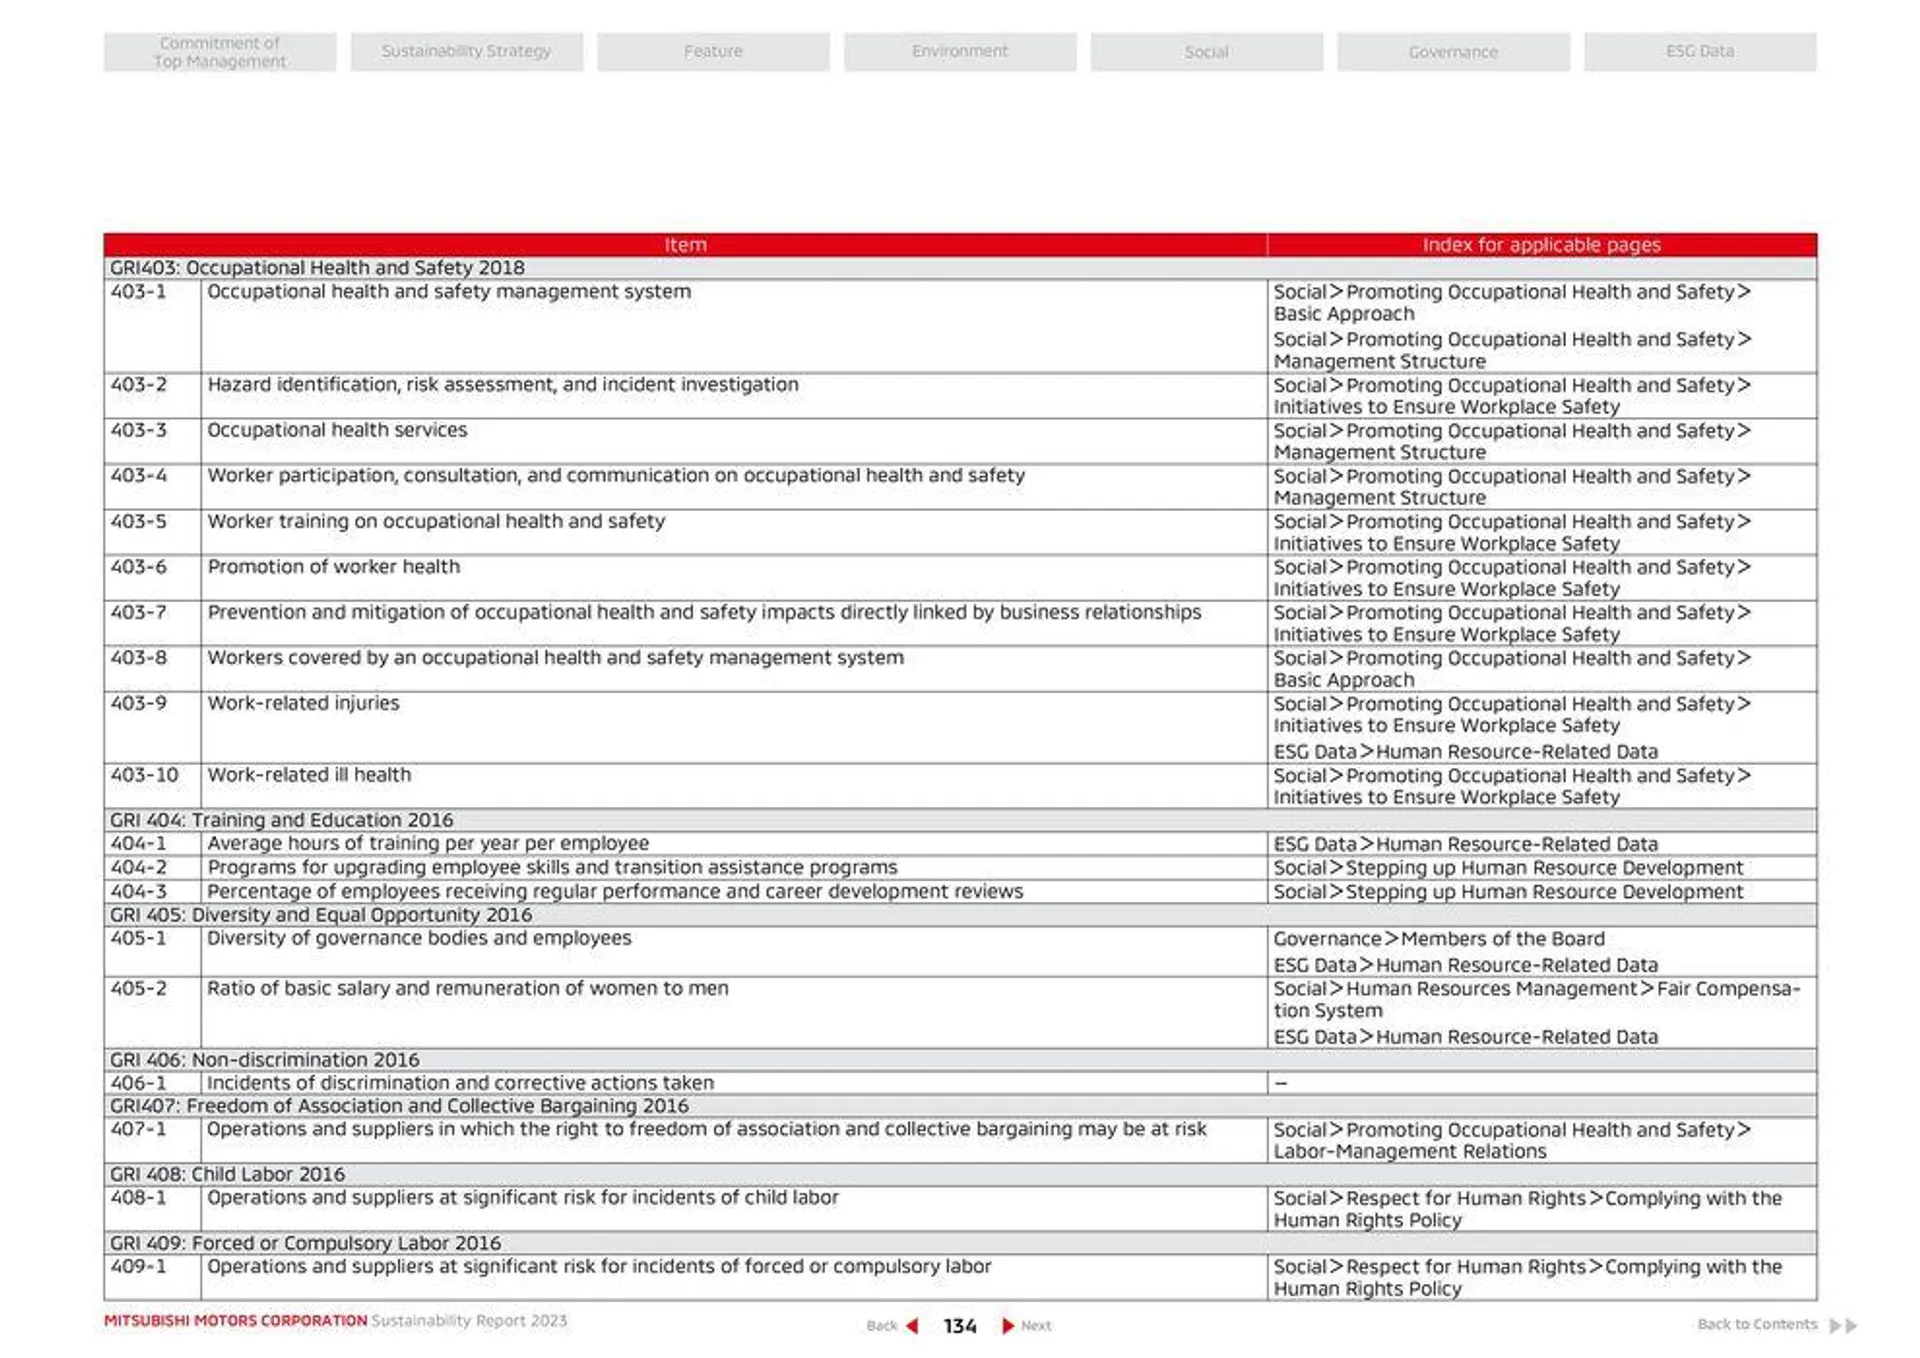Select the 407-1 row code
1920x1358 pixels.
(x=138, y=1130)
